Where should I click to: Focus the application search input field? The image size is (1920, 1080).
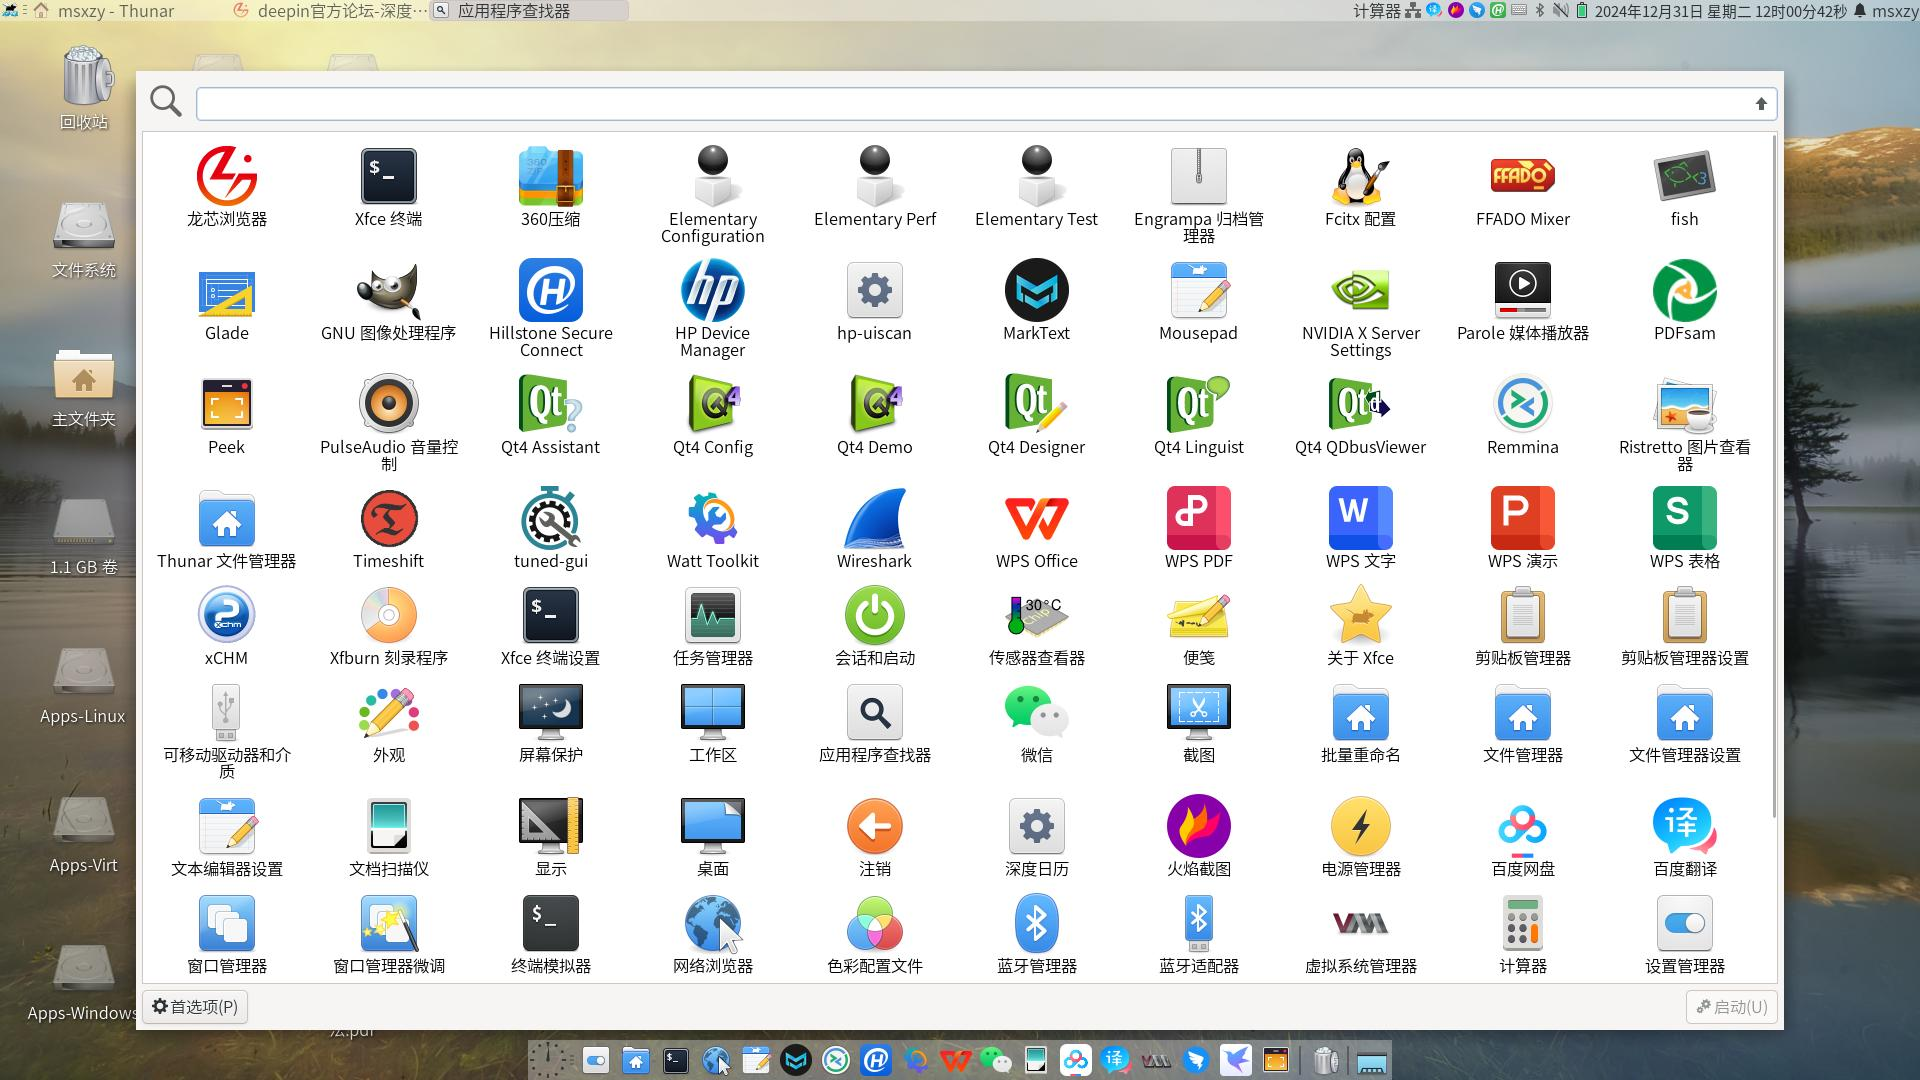click(970, 104)
